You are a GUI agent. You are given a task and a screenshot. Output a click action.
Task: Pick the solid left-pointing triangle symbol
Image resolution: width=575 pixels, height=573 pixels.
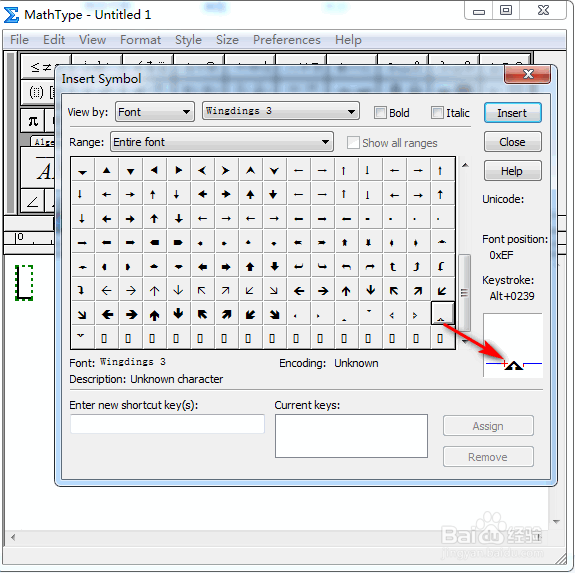tap(154, 170)
